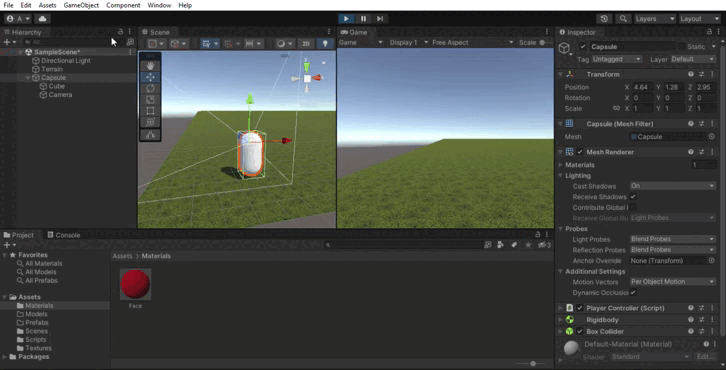This screenshot has width=726, height=370.
Task: Open the Motion Vectors dropdown
Action: 673,282
